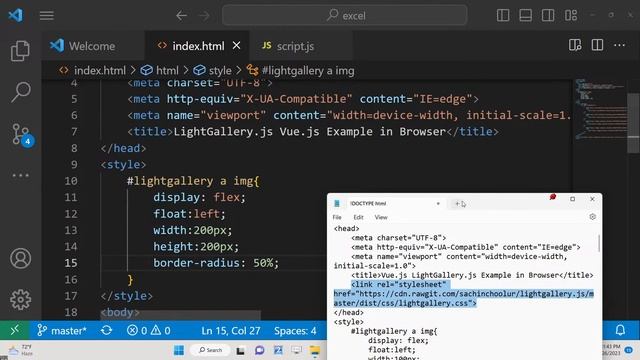Click the Notepad vertical scrollbar
The height and width of the screenshot is (360, 640).
599,243
